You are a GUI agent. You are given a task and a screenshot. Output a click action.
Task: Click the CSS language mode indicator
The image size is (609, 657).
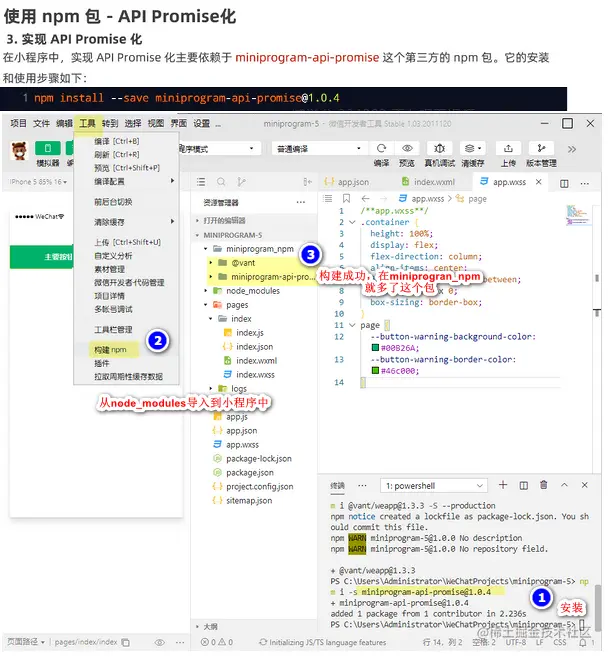(560, 642)
